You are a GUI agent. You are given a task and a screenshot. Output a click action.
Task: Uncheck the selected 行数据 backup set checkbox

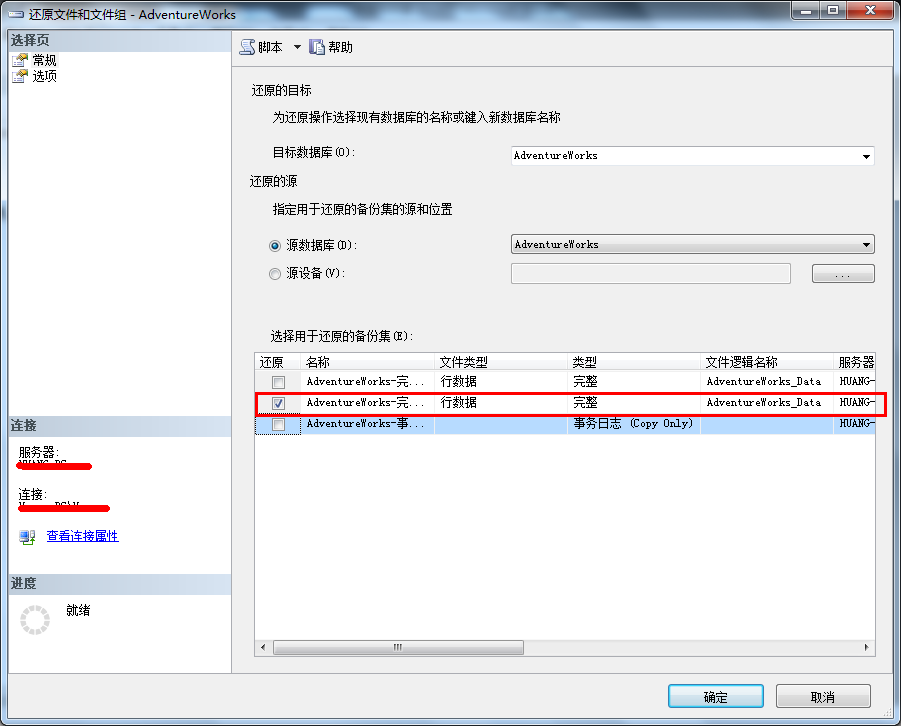pyautogui.click(x=277, y=402)
